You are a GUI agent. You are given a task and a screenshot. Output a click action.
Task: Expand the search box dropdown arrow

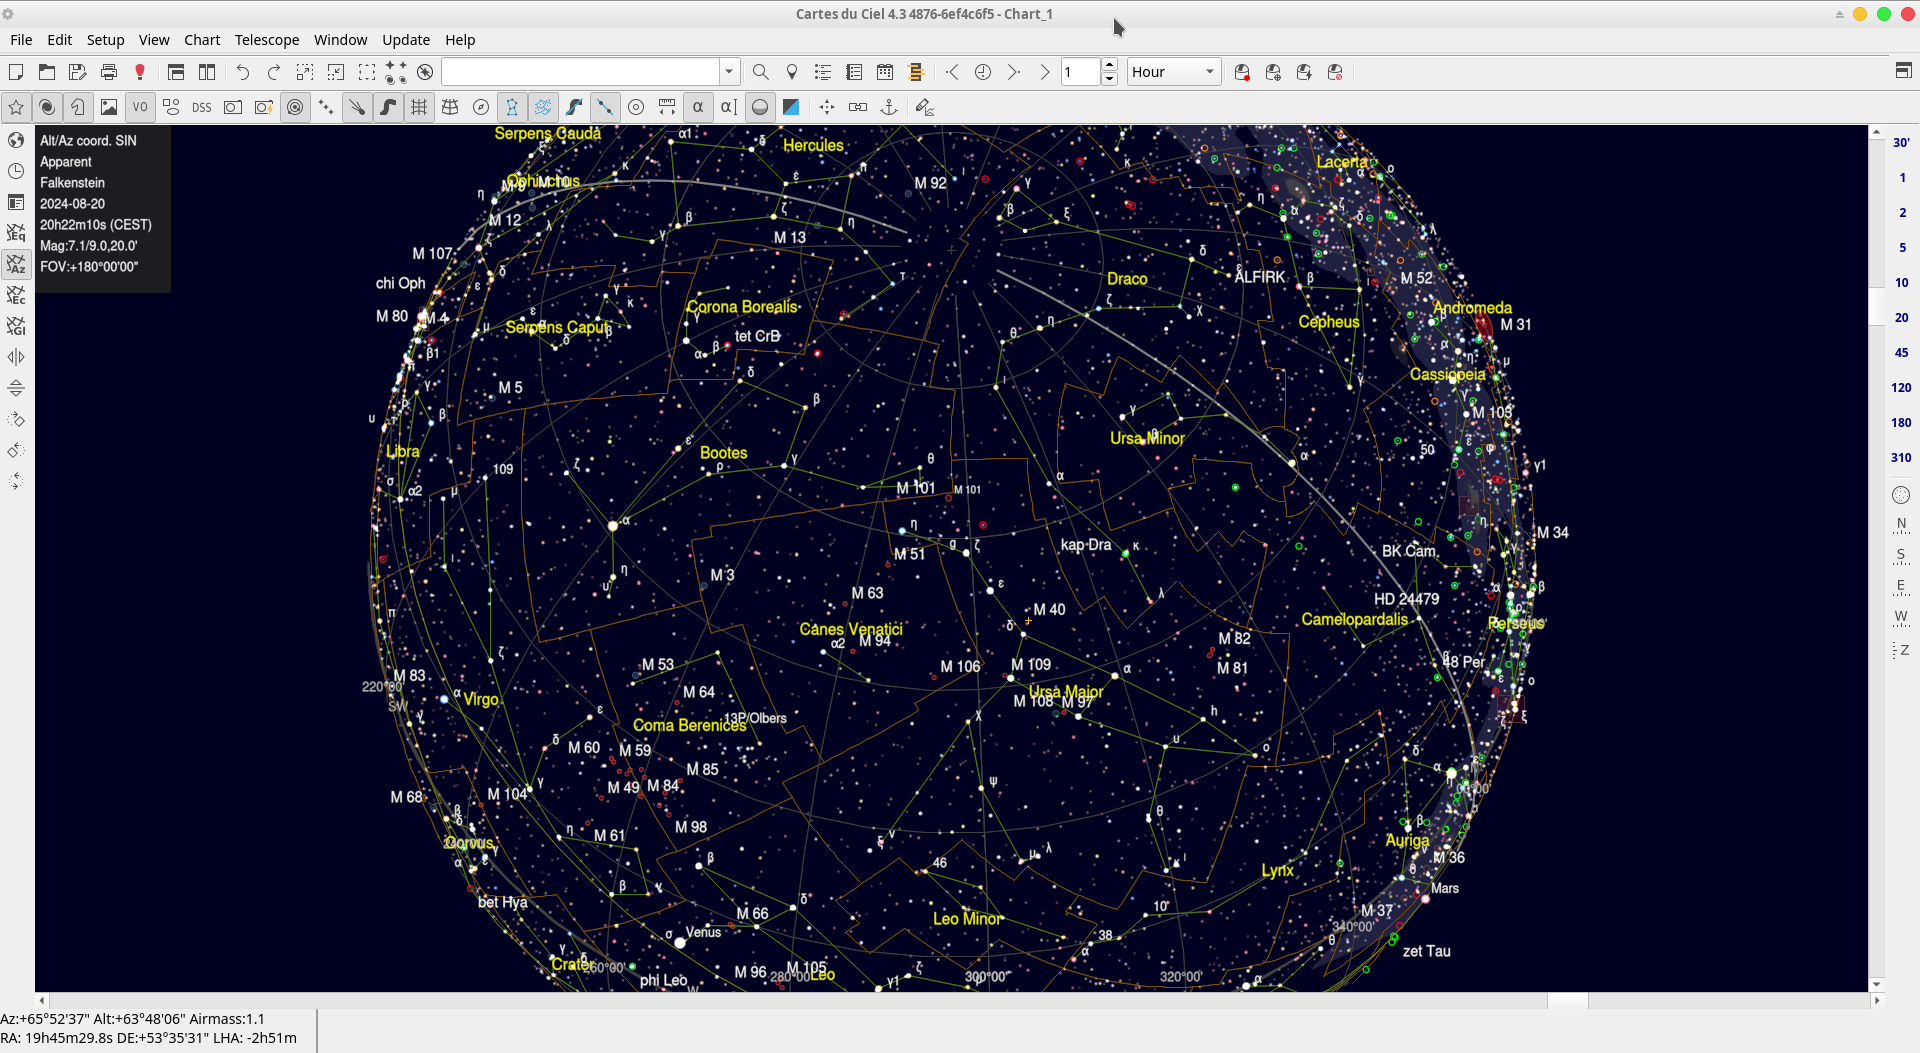click(729, 72)
